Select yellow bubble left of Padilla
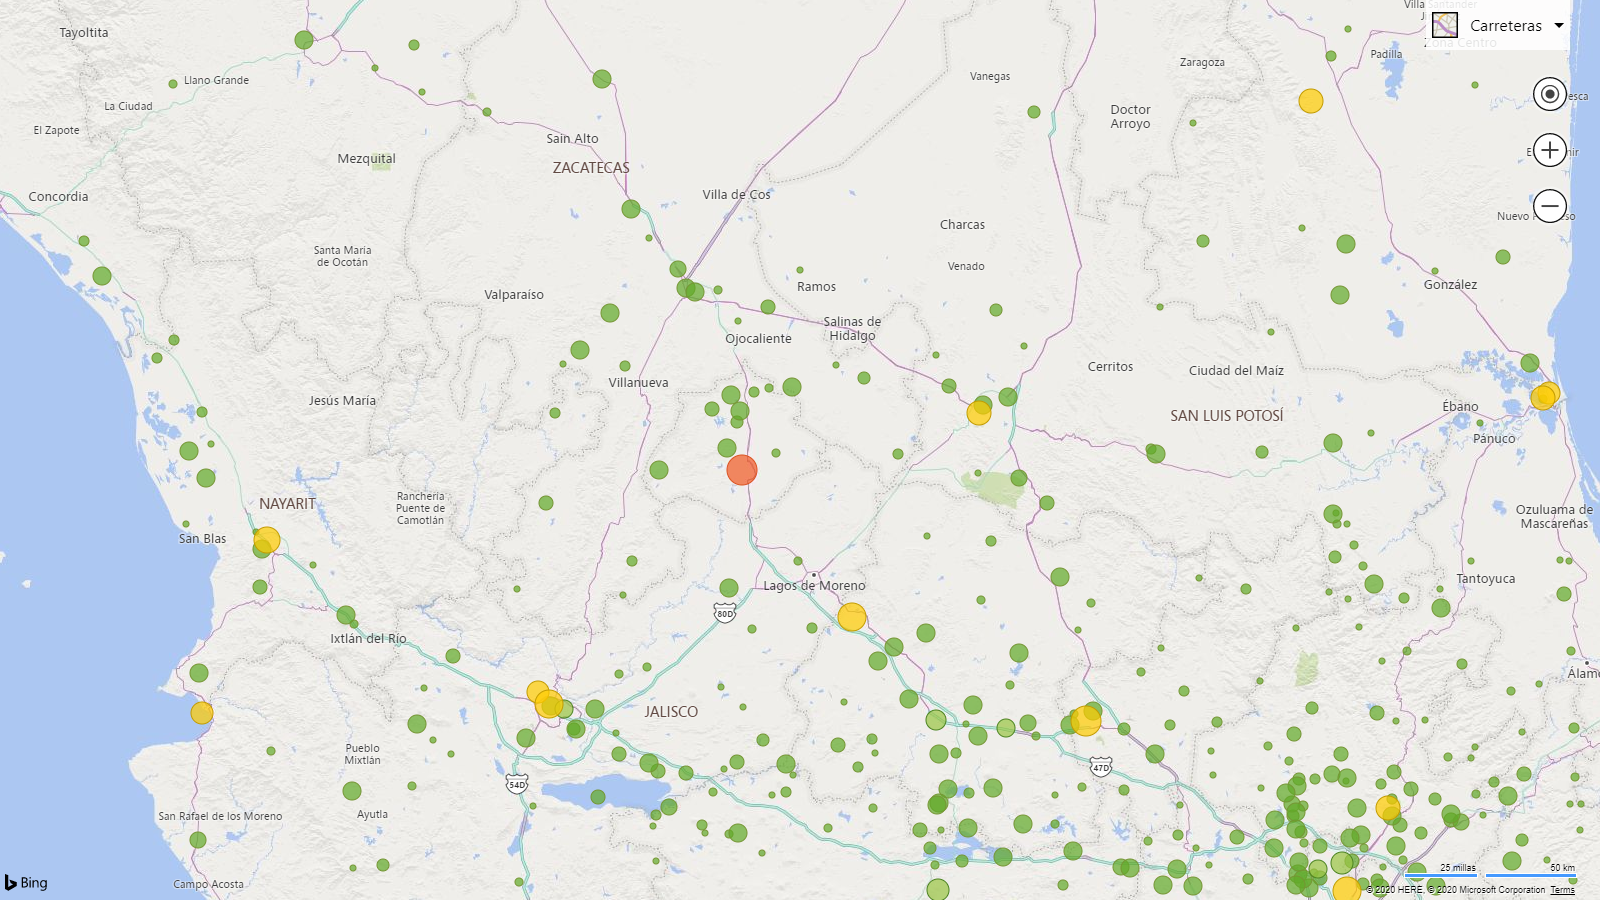1600x900 pixels. pyautogui.click(x=1311, y=101)
